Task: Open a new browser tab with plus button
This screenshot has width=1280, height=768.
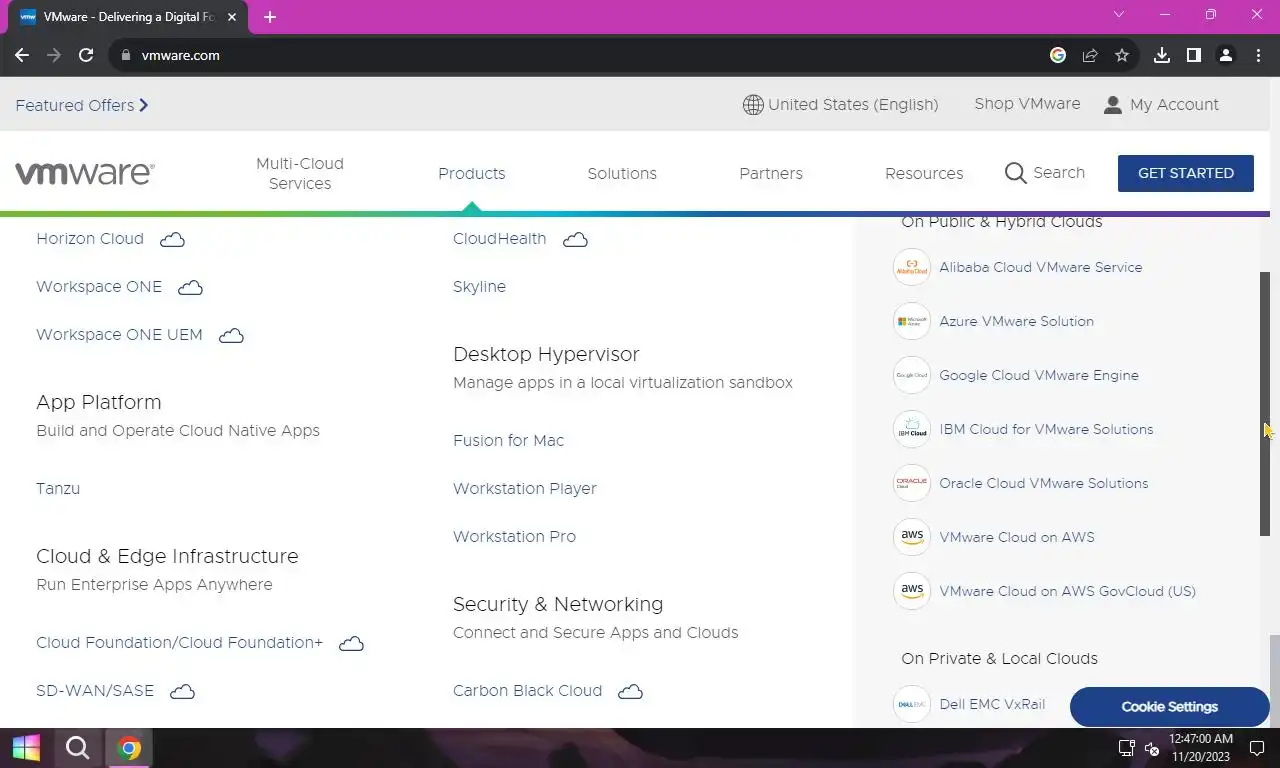Action: coord(270,17)
